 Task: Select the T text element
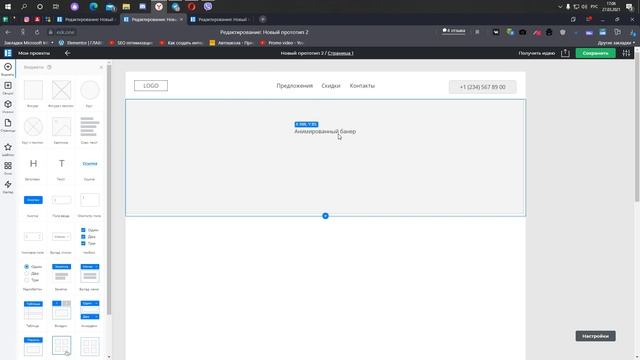click(x=61, y=163)
